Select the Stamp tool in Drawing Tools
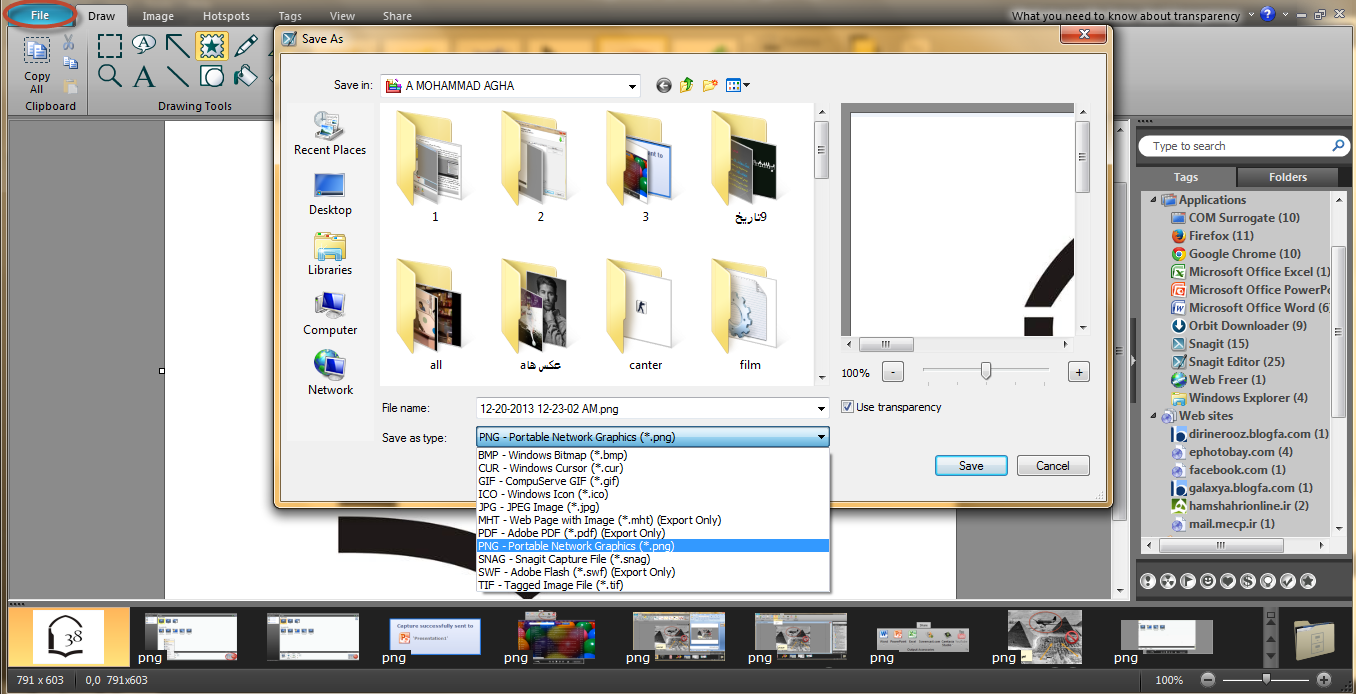The image size is (1356, 694). pos(211,45)
